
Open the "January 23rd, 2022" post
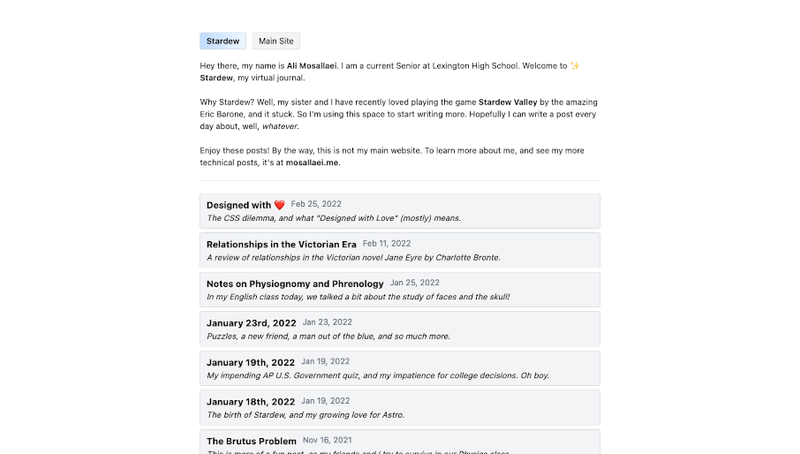pos(251,323)
